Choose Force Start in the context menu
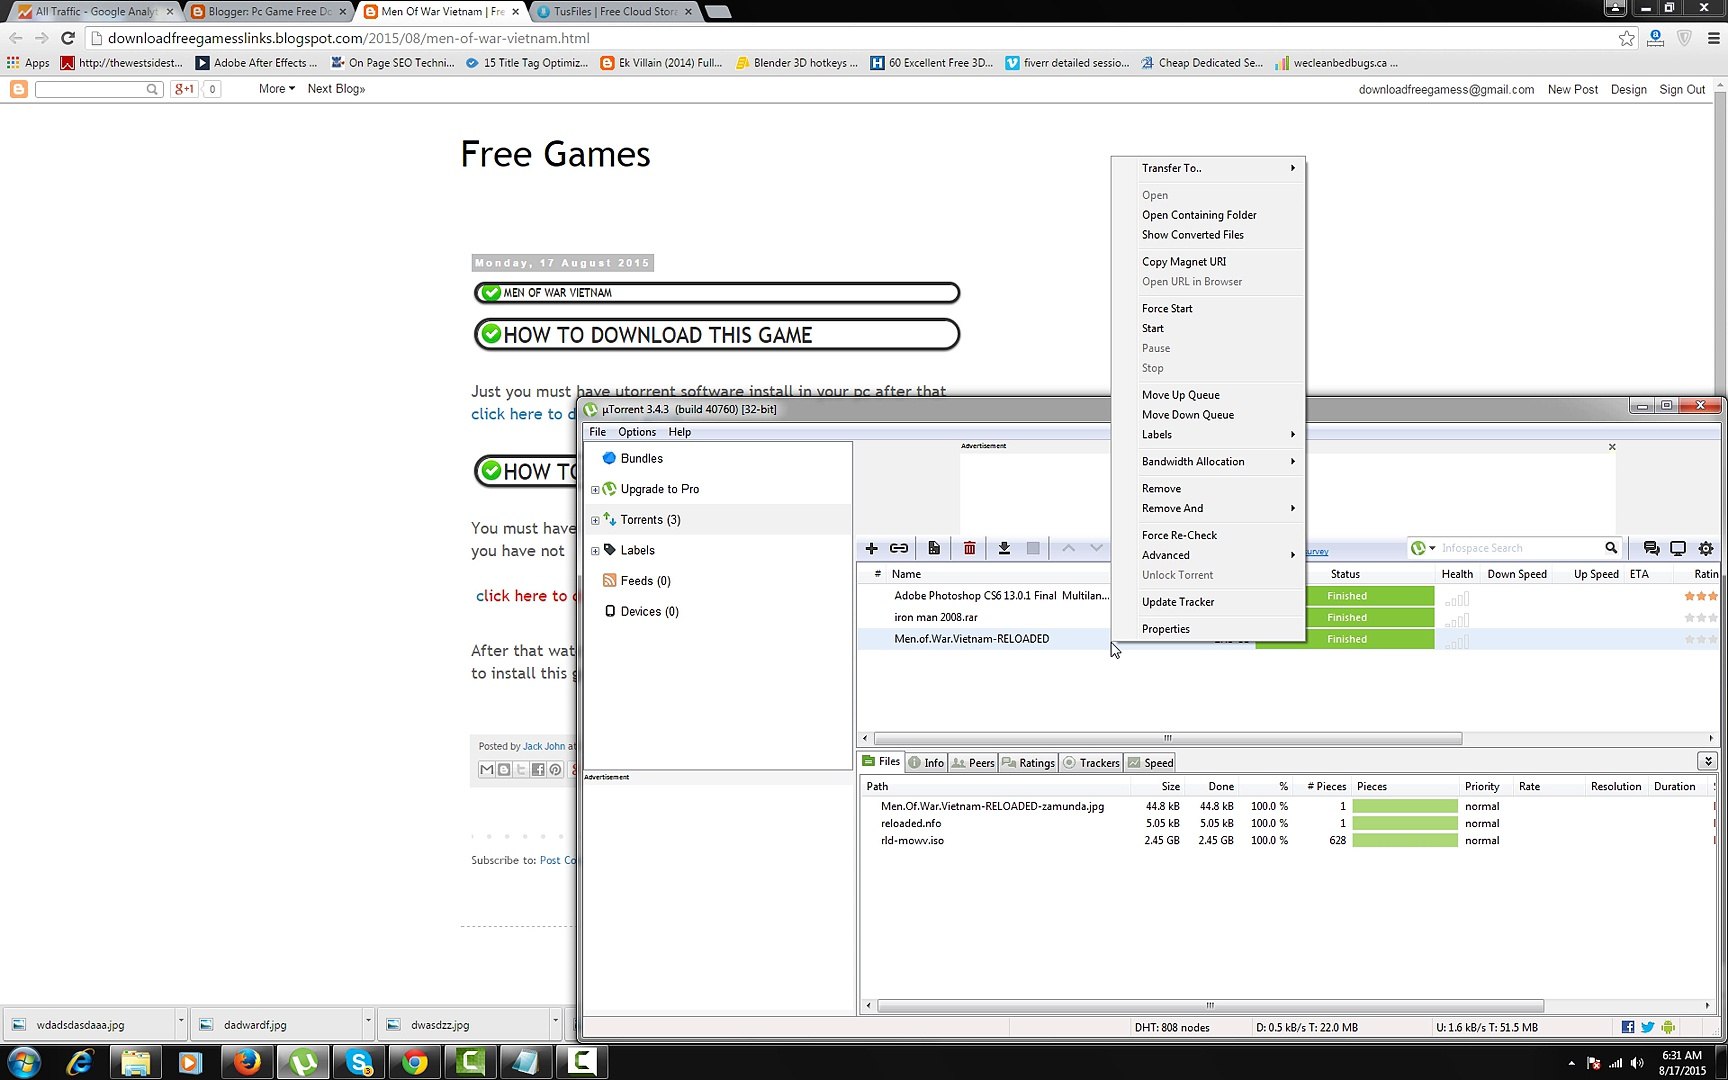This screenshot has height=1080, width=1728. (x=1208, y=308)
